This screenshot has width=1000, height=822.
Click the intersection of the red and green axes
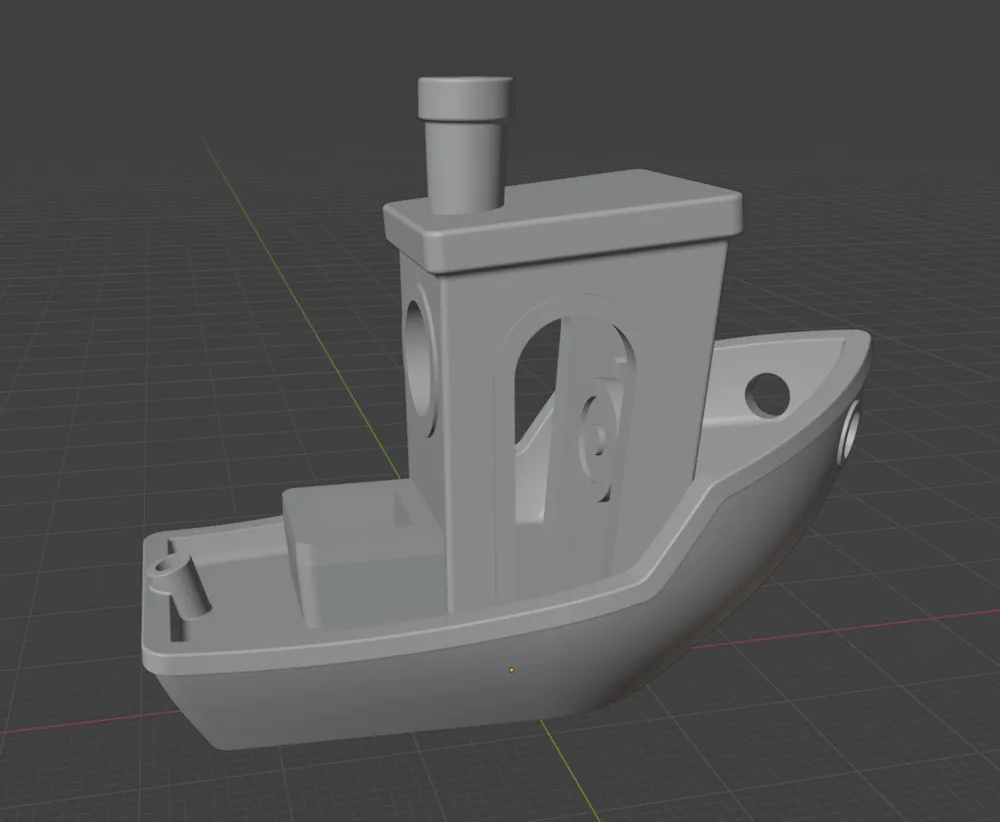coord(511,661)
